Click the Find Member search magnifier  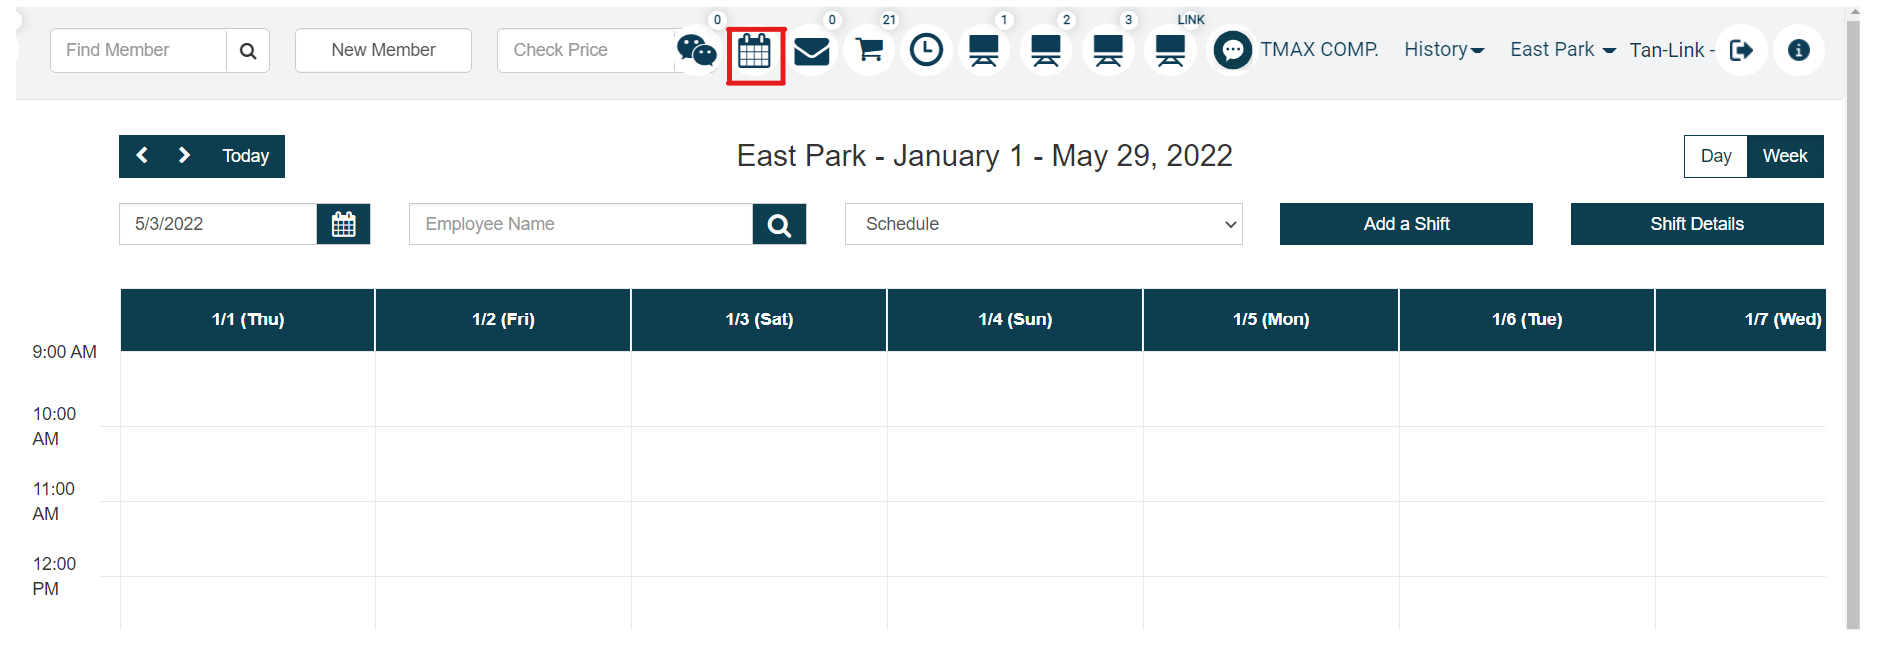pos(248,50)
